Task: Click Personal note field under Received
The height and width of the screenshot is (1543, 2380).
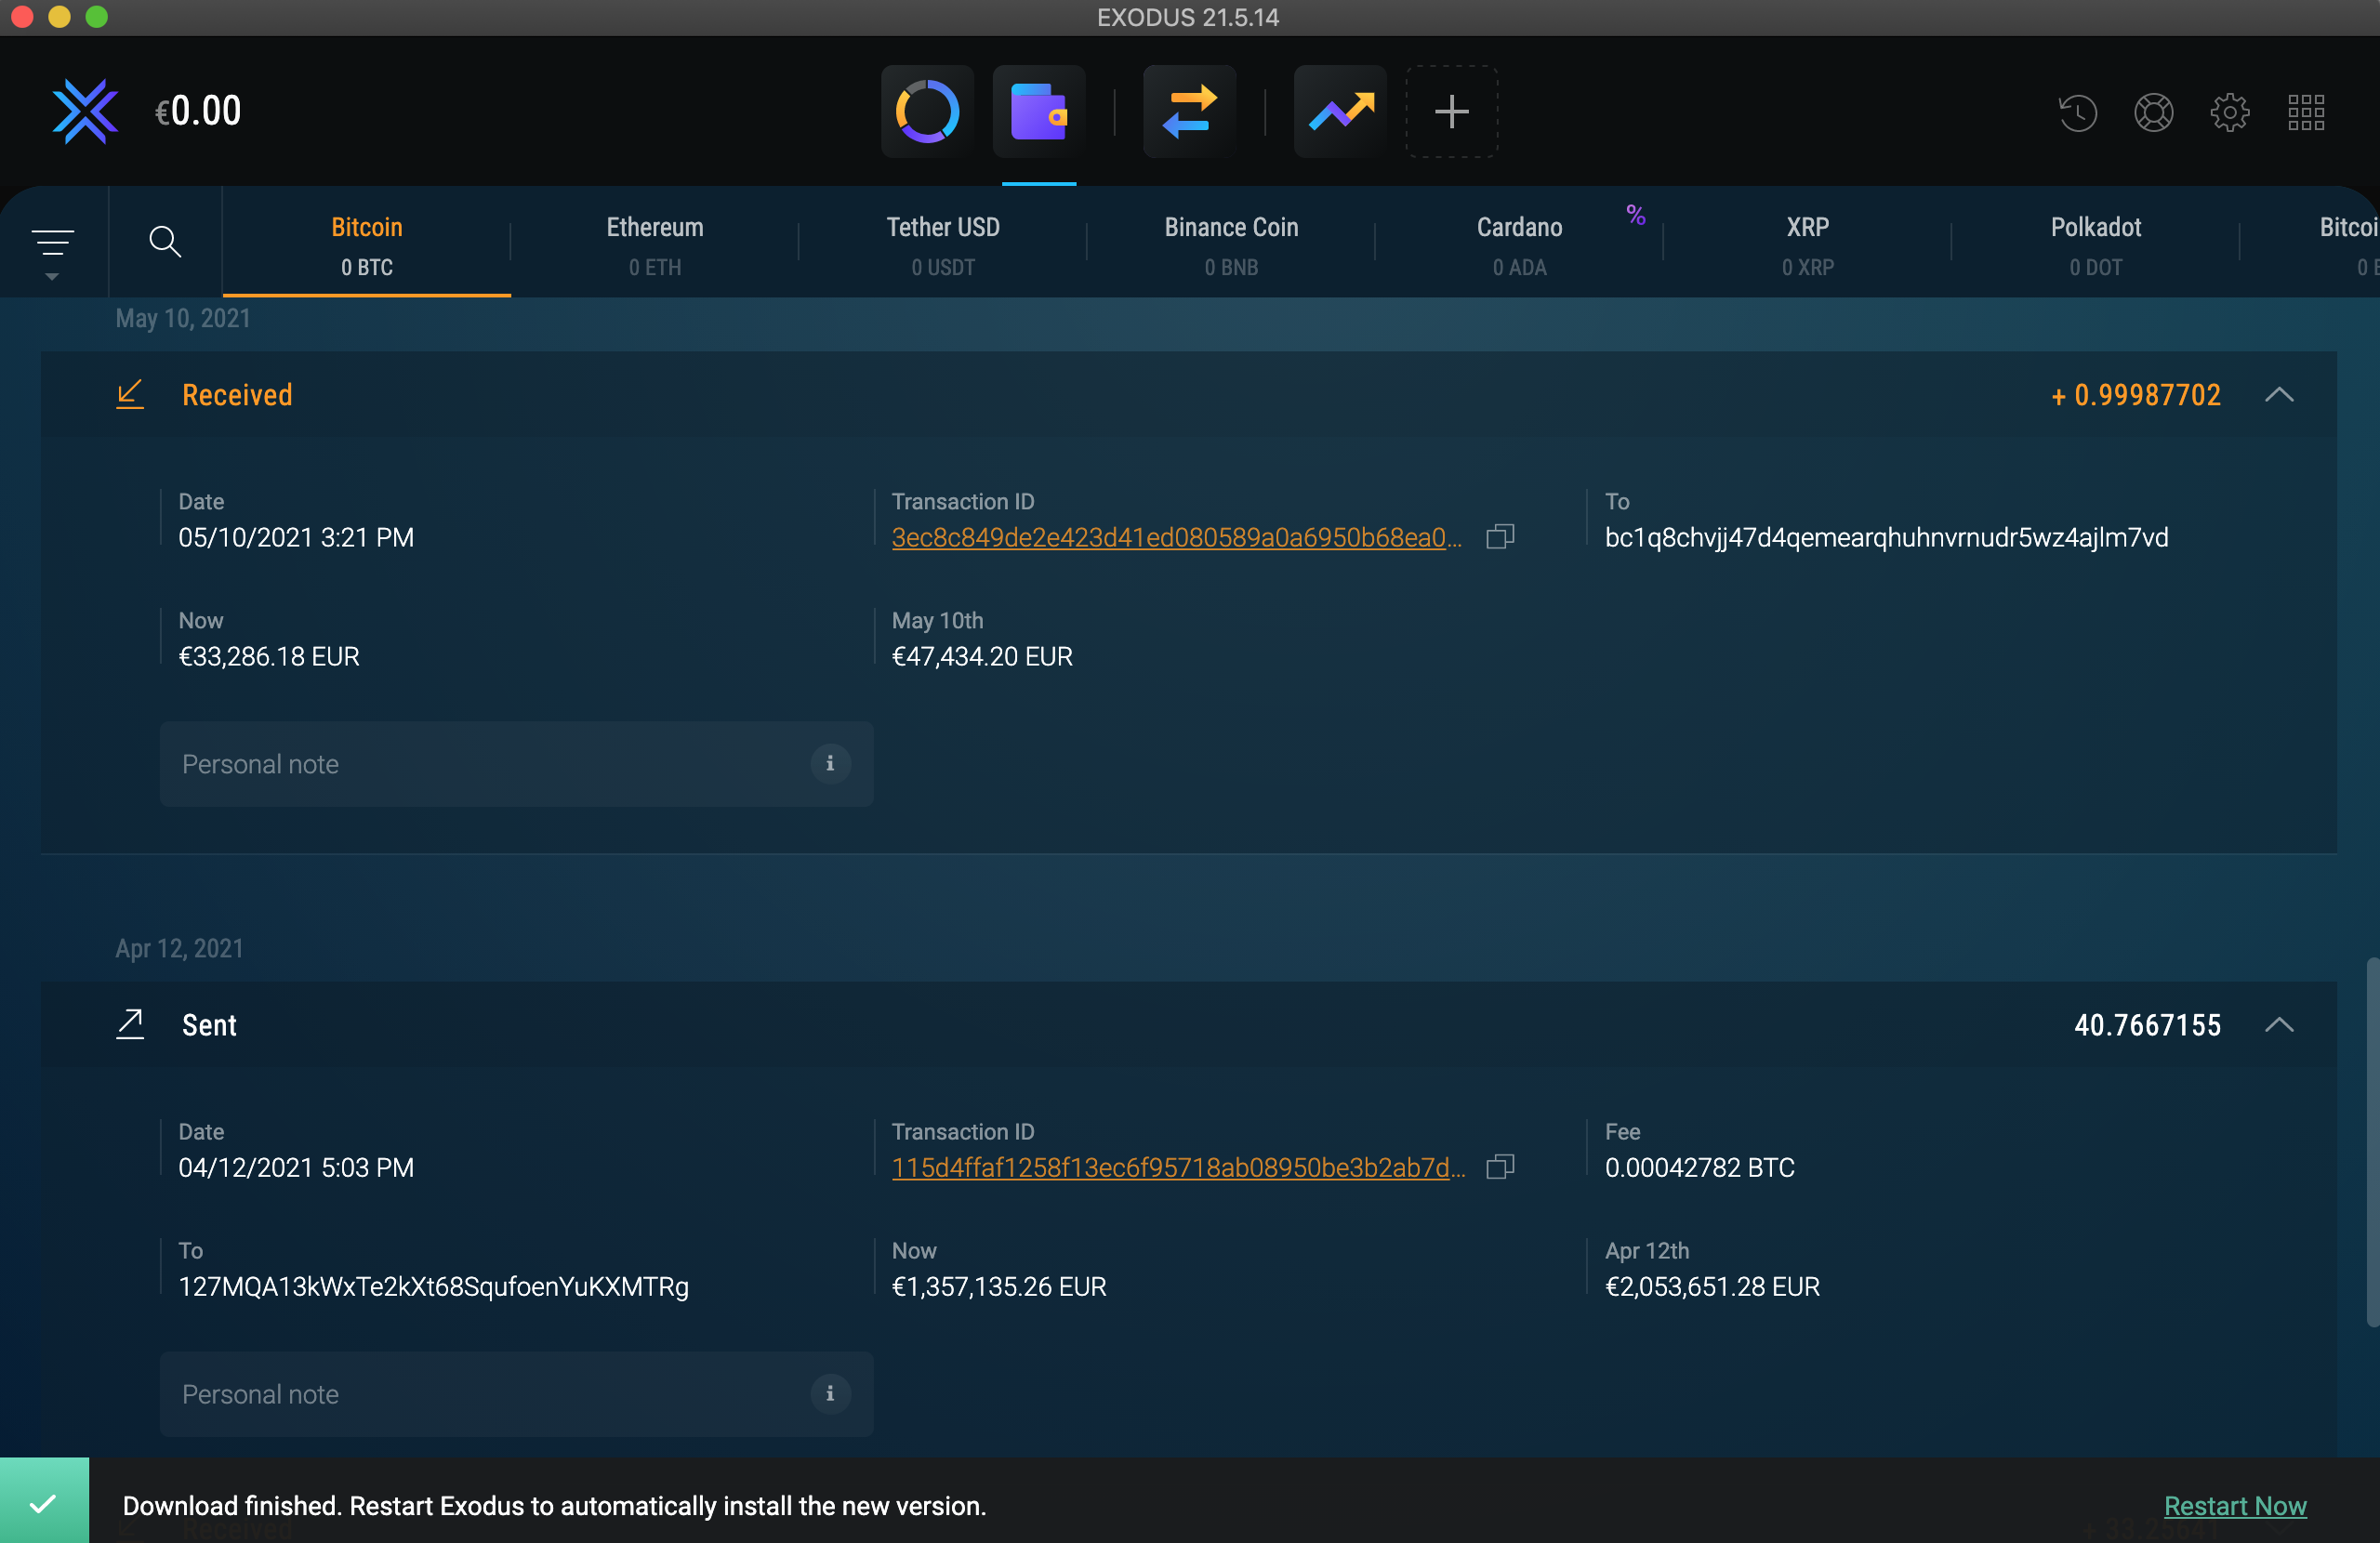Action: pyautogui.click(x=516, y=764)
